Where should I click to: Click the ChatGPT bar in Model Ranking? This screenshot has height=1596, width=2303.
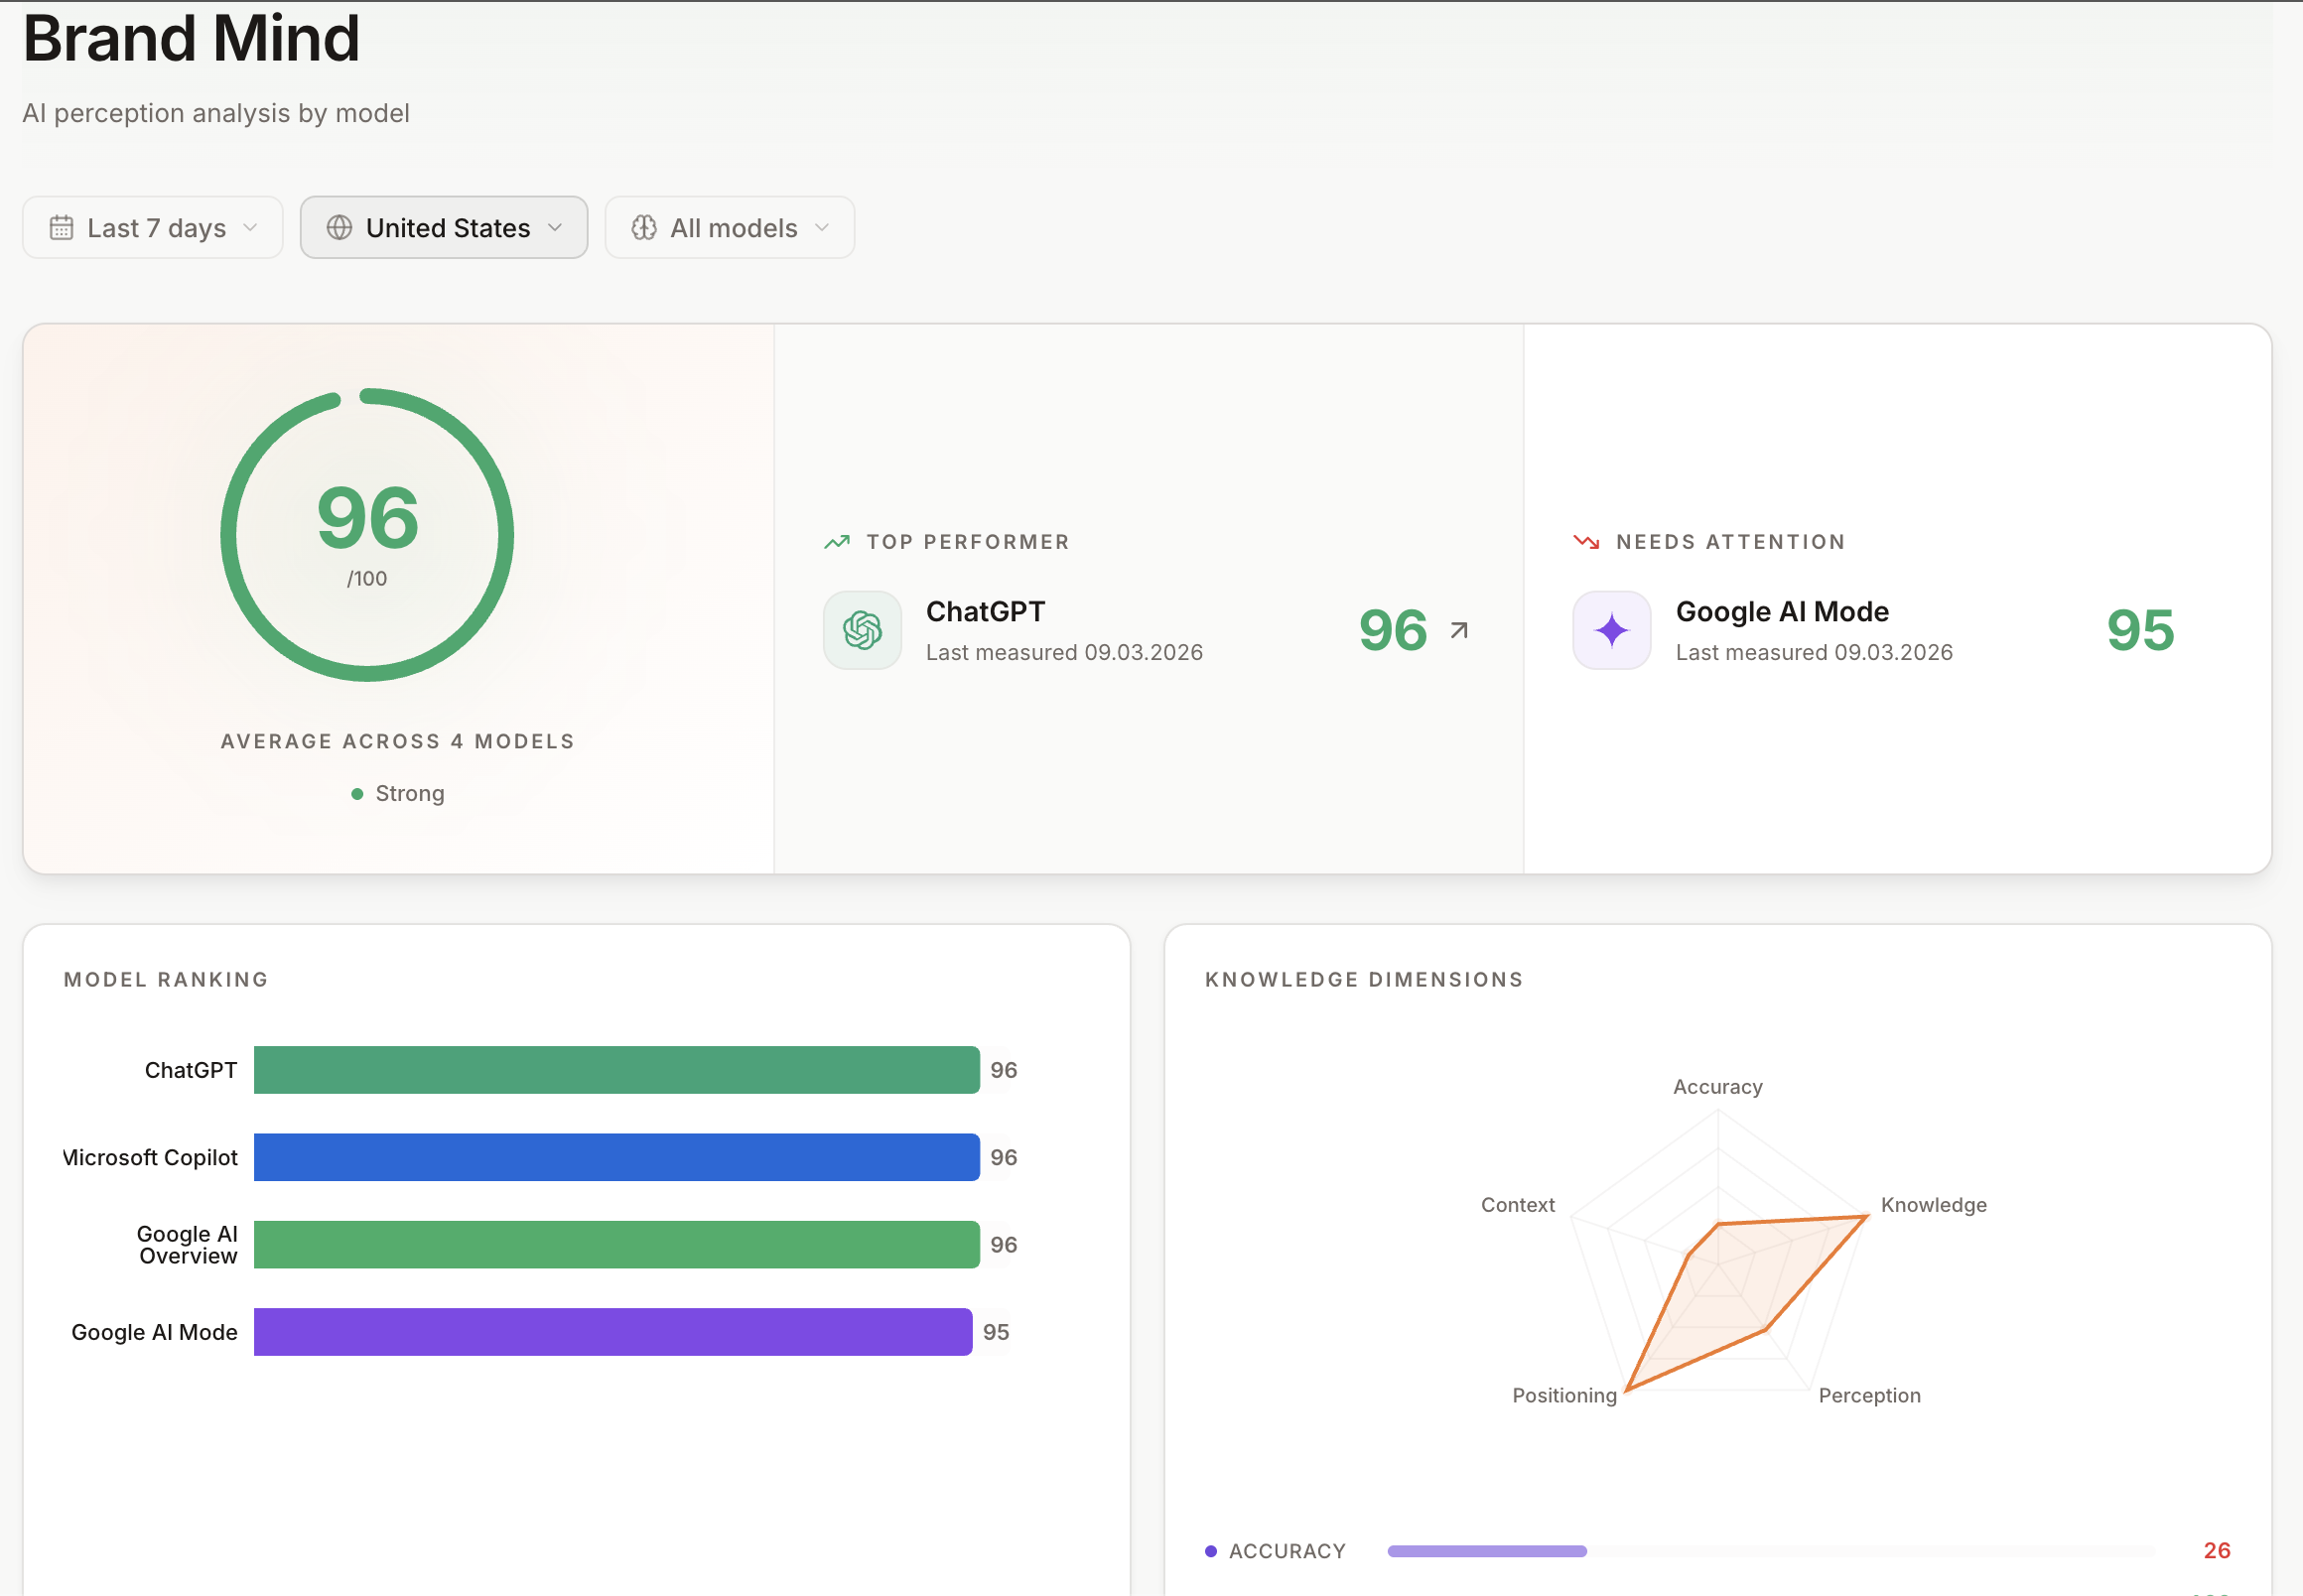click(616, 1070)
